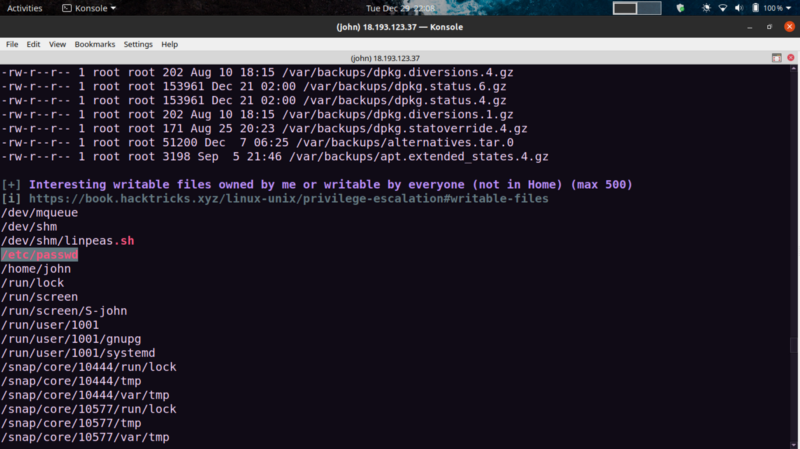Select the (john) 18.193.123.37 tab
This screenshot has height=449, width=800.
click(x=385, y=58)
